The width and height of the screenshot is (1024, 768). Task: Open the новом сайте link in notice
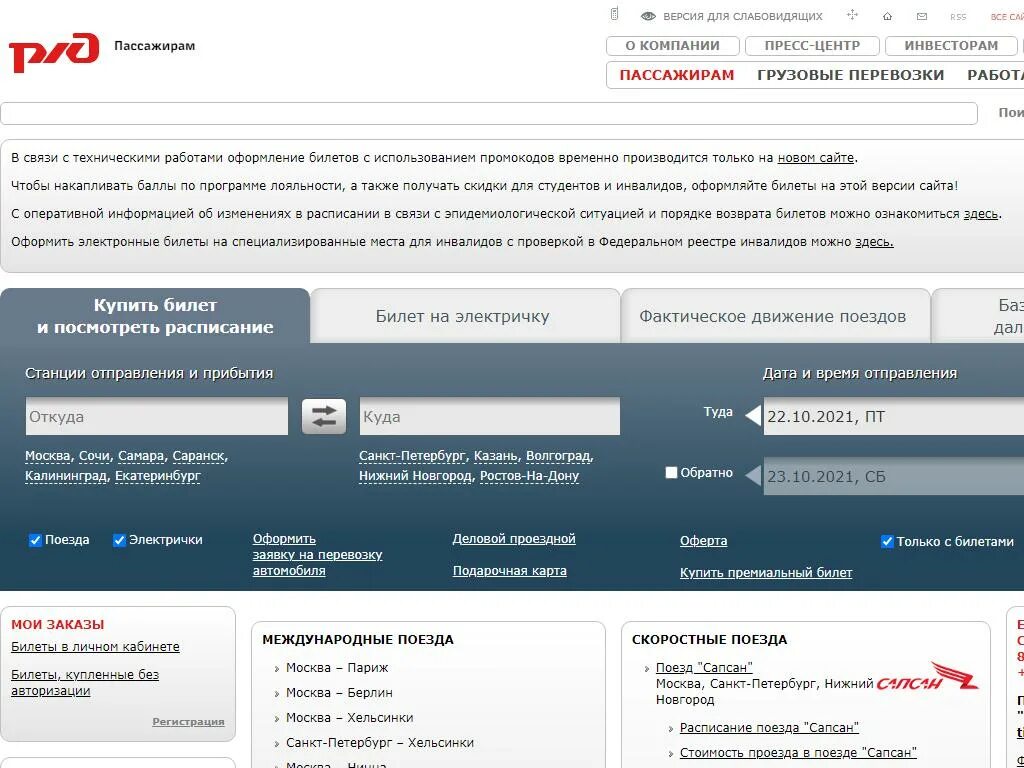point(816,157)
